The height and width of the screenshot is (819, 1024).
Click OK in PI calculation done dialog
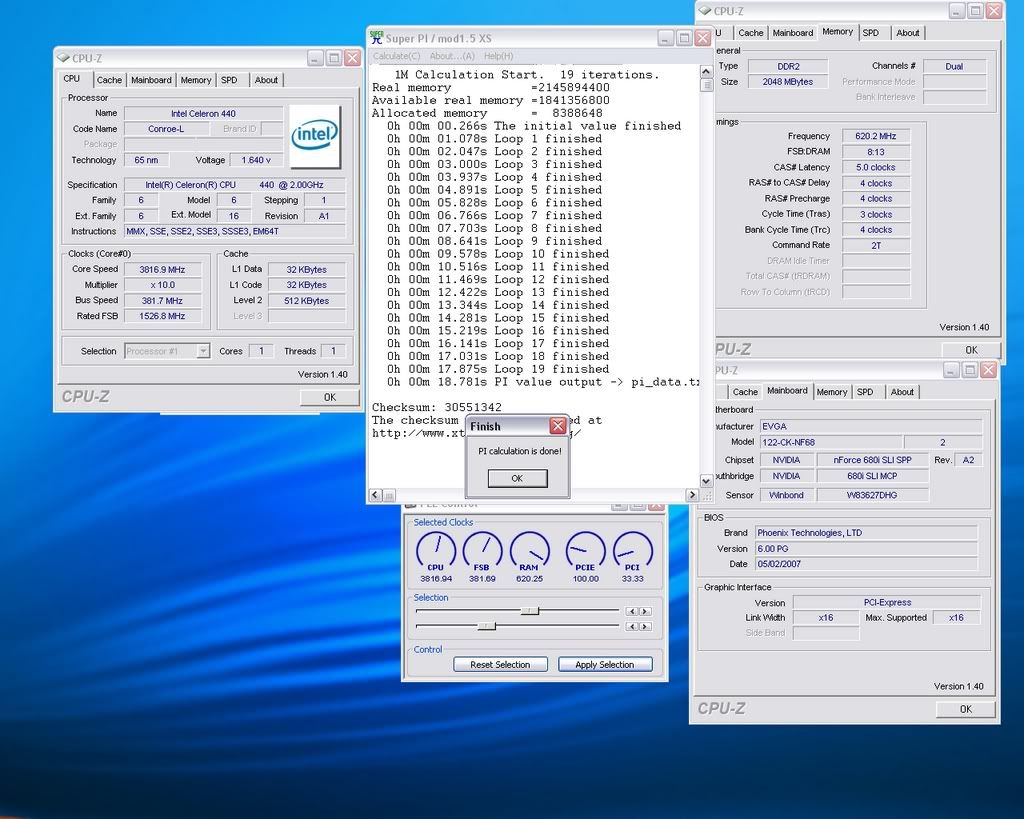(x=517, y=479)
